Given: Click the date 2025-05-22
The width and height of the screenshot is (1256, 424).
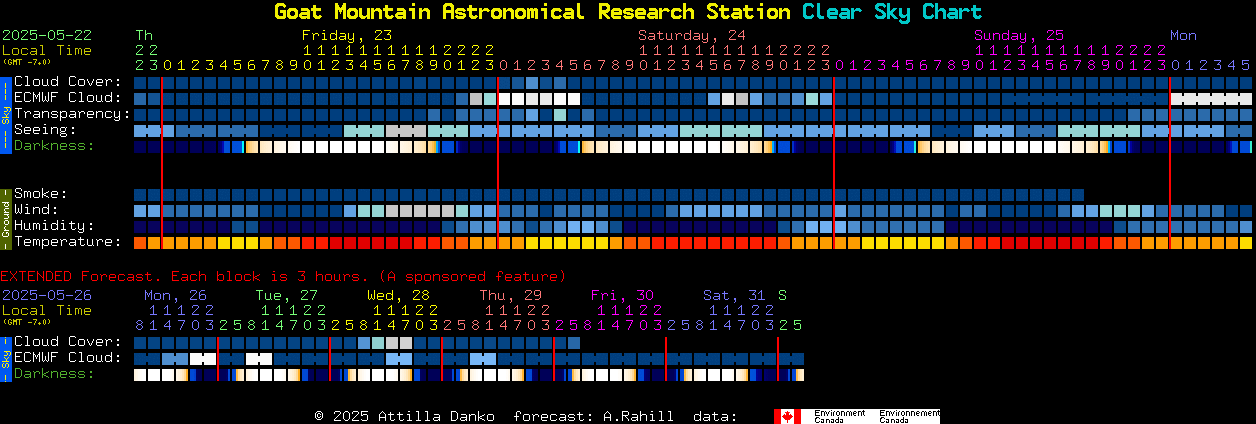Looking at the screenshot, I should click(47, 35).
